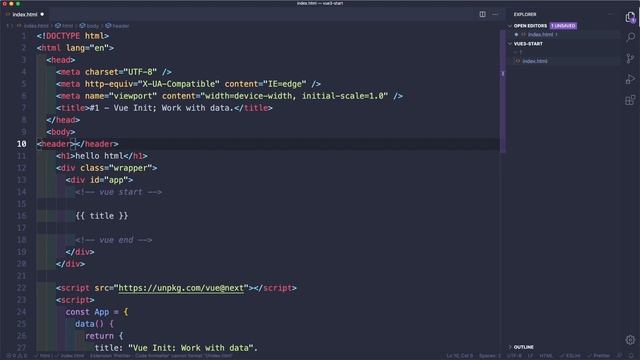This screenshot has height=360, width=640.
Task: Click the vue end comment
Action: tap(114, 240)
